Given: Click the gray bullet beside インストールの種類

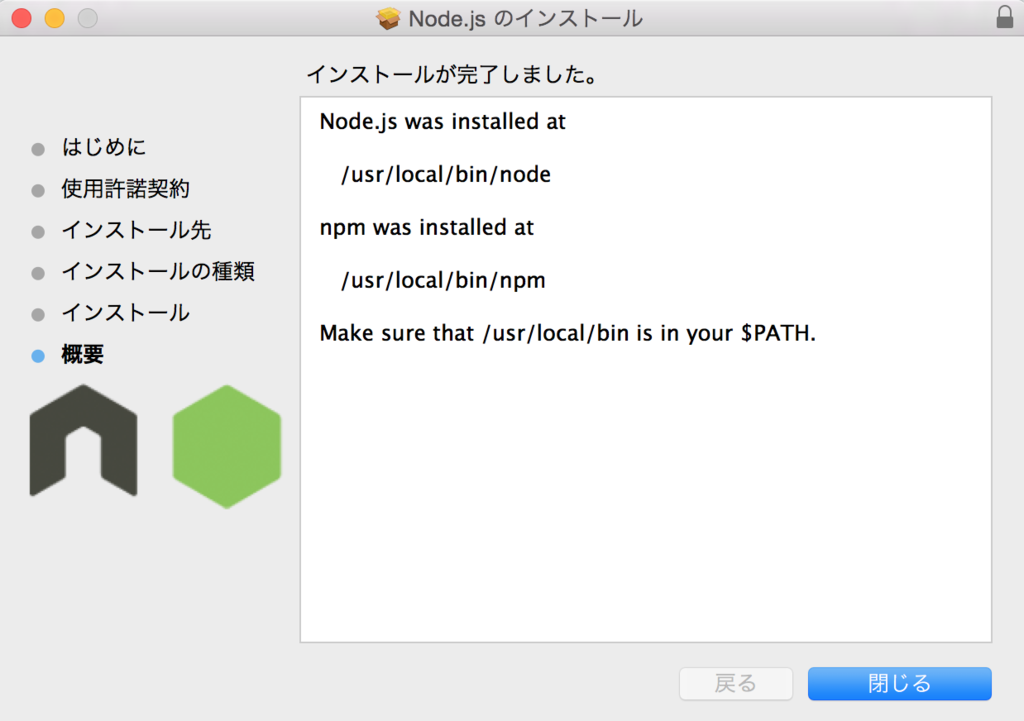Looking at the screenshot, I should (38, 273).
